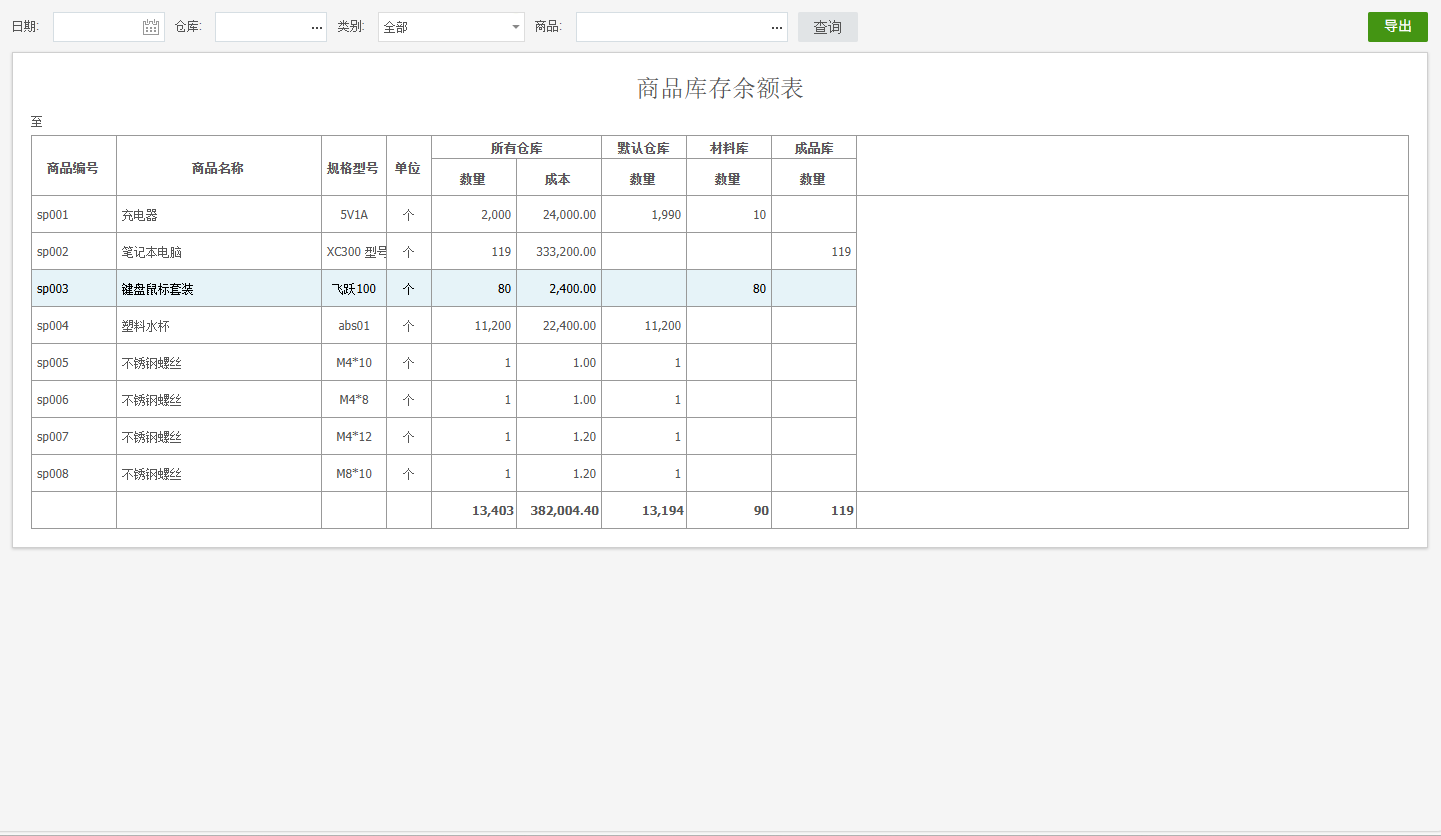The image size is (1441, 836).
Task: Select row sp005
Action: tap(444, 362)
